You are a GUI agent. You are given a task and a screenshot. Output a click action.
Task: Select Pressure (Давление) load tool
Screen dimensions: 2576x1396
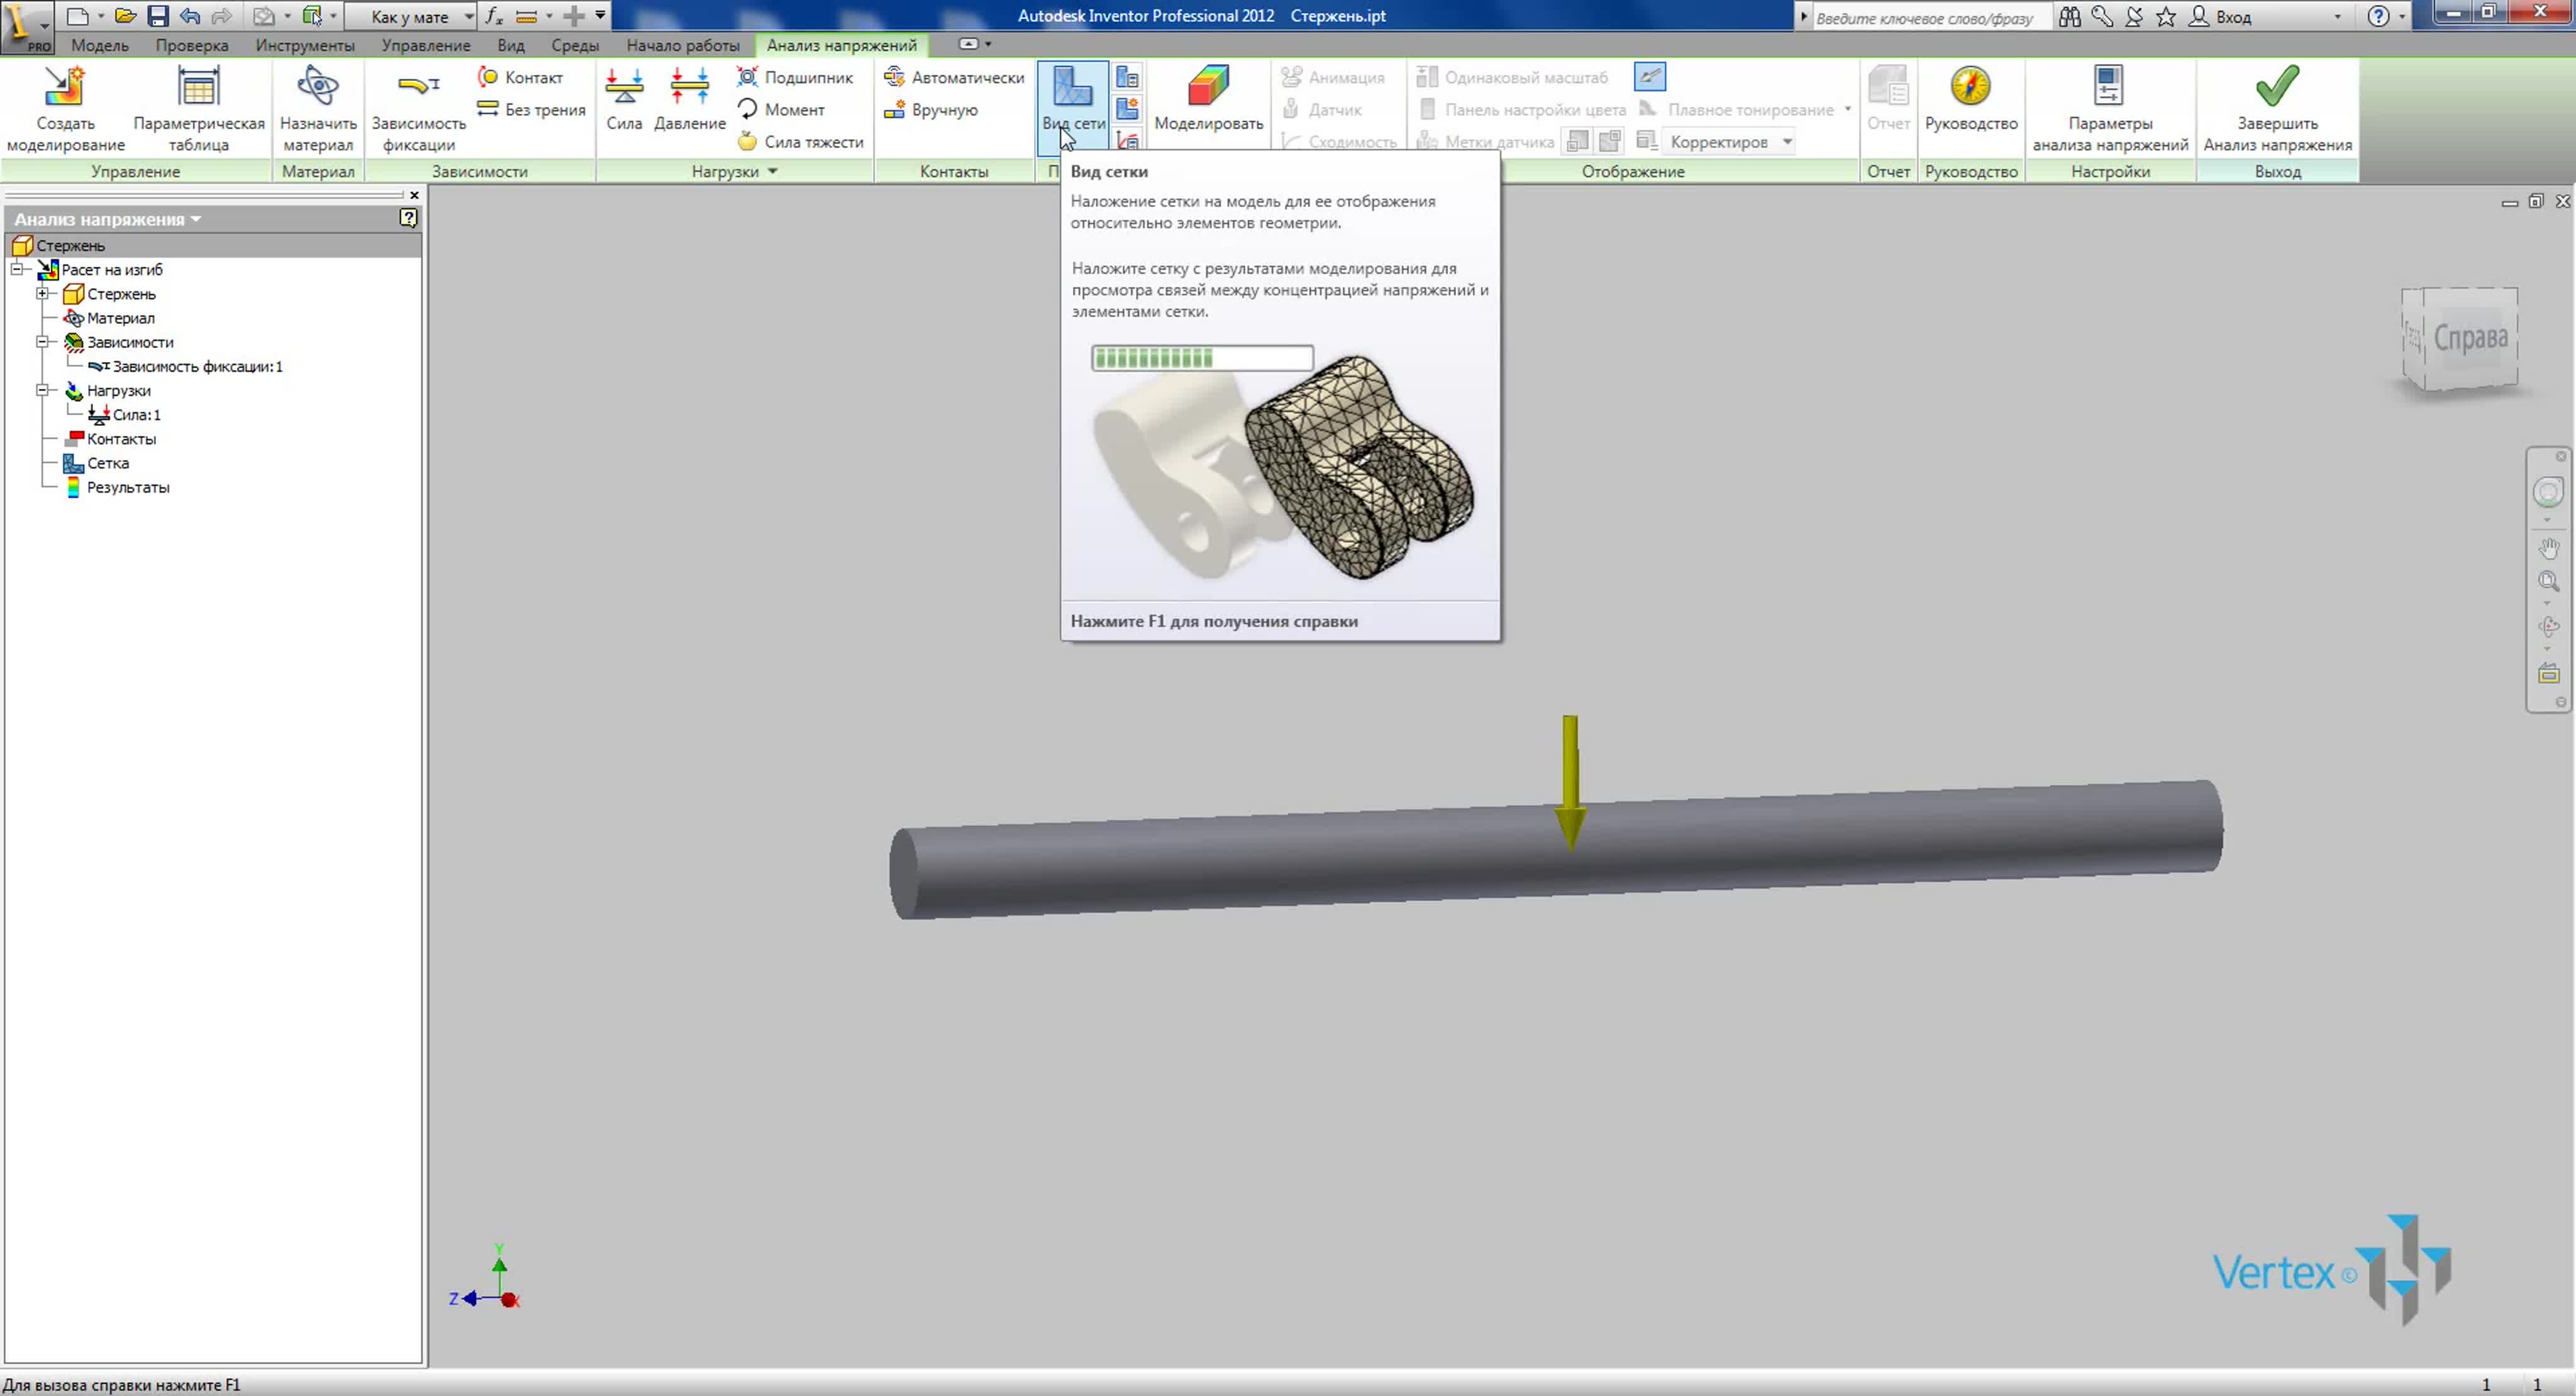click(689, 98)
